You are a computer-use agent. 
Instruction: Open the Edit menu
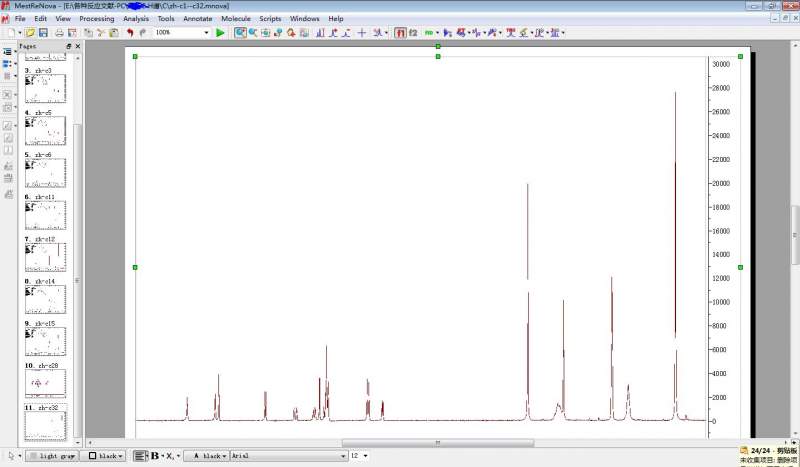(40, 18)
